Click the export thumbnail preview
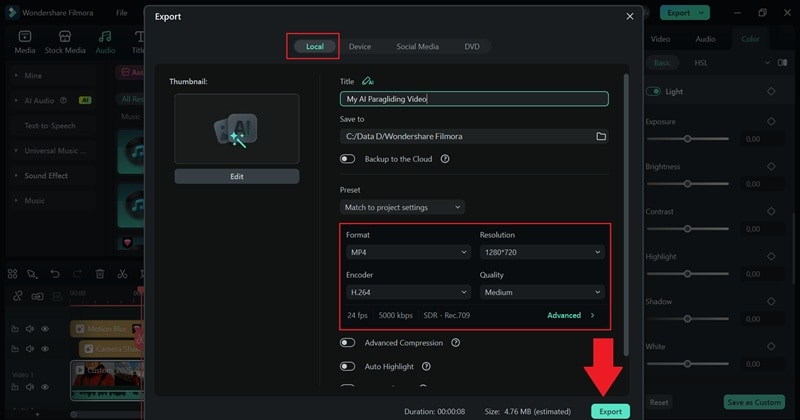800x420 pixels. [x=237, y=129]
